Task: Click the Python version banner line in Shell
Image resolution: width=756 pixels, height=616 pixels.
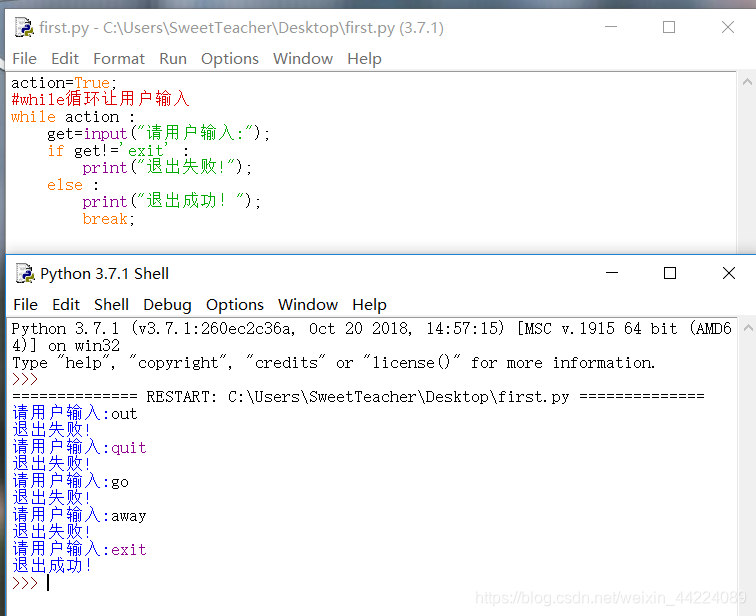Action: (372, 337)
